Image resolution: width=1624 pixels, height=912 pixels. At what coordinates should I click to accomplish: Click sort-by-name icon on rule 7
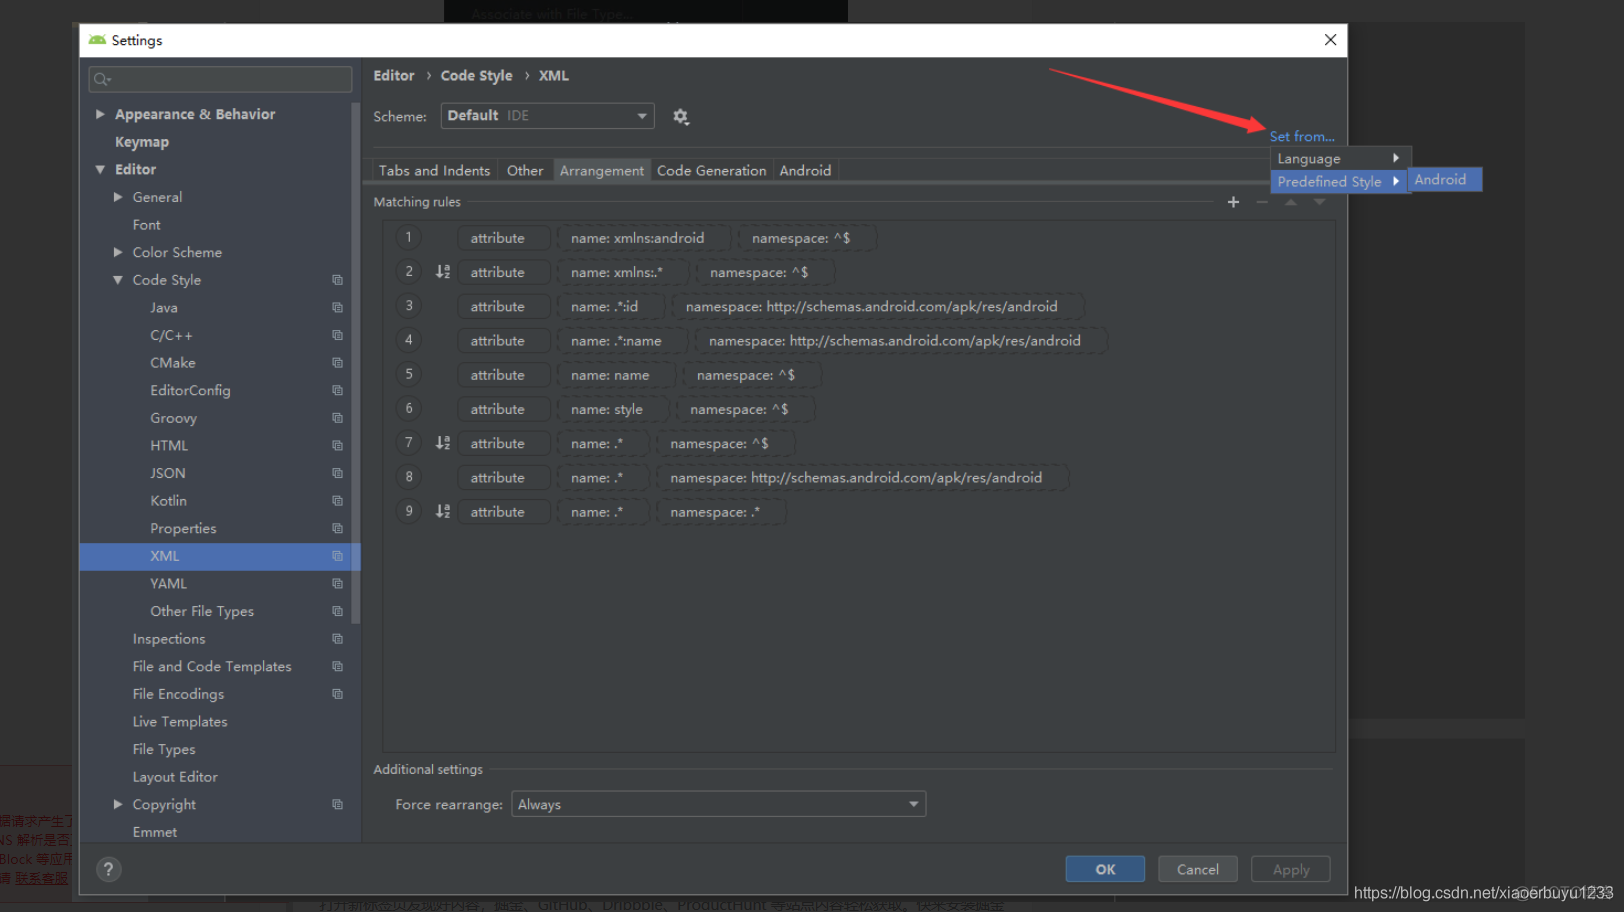(443, 443)
